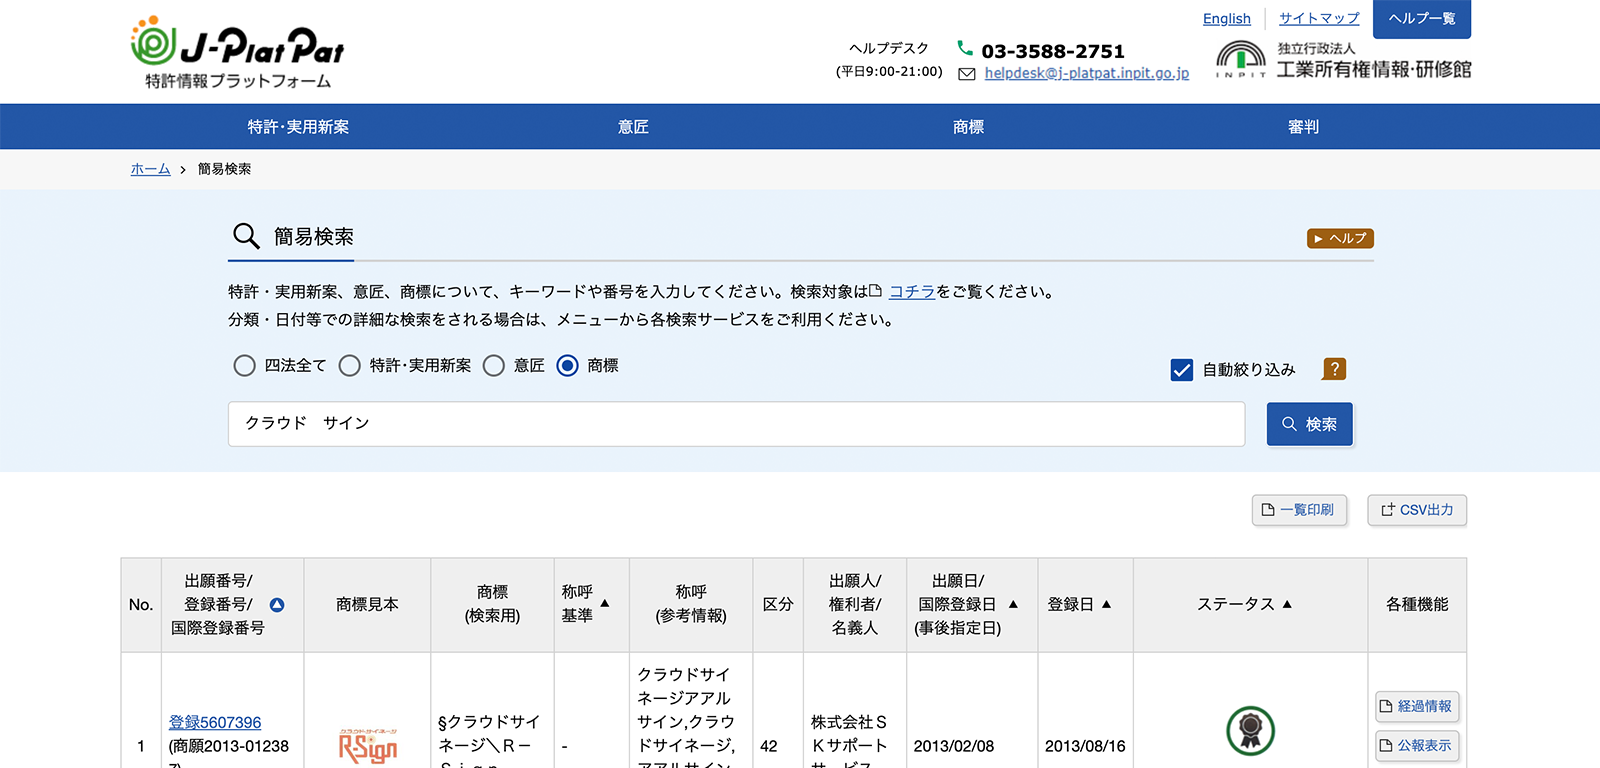Click the 一覧印刷 button
The width and height of the screenshot is (1600, 768).
(x=1299, y=510)
